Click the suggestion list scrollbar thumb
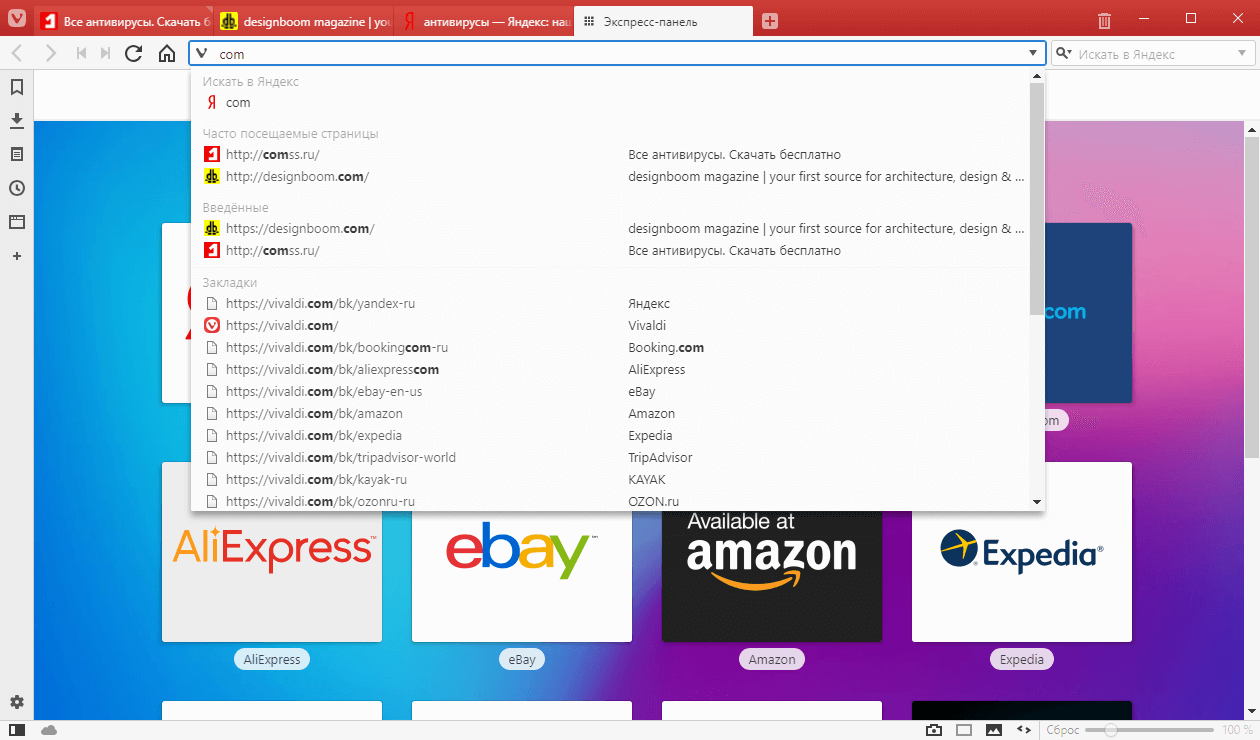This screenshot has height=740, width=1260. pos(1036,200)
